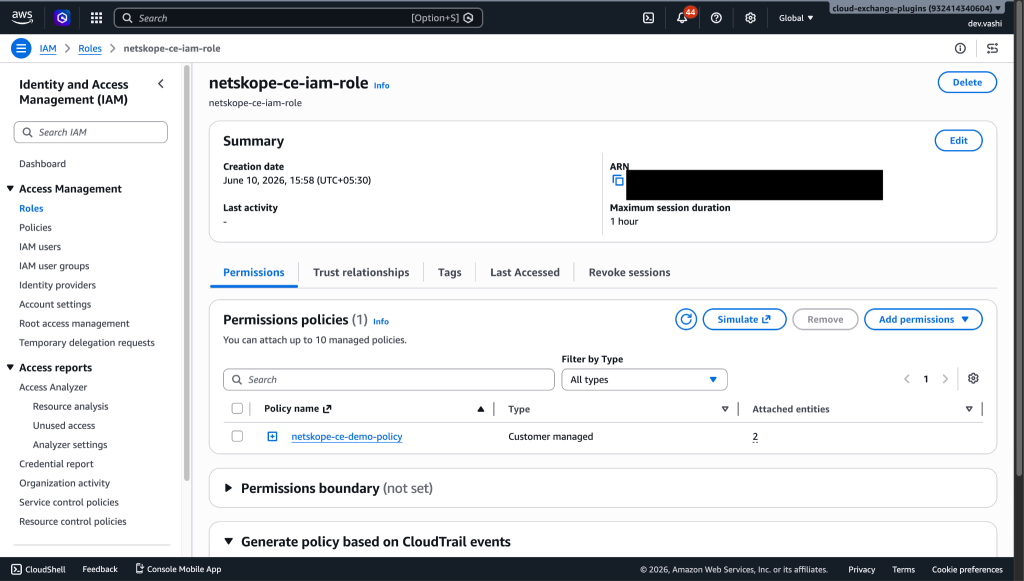The image size is (1024, 581).
Task: Open Cookie preferences in the footer
Action: [967, 569]
